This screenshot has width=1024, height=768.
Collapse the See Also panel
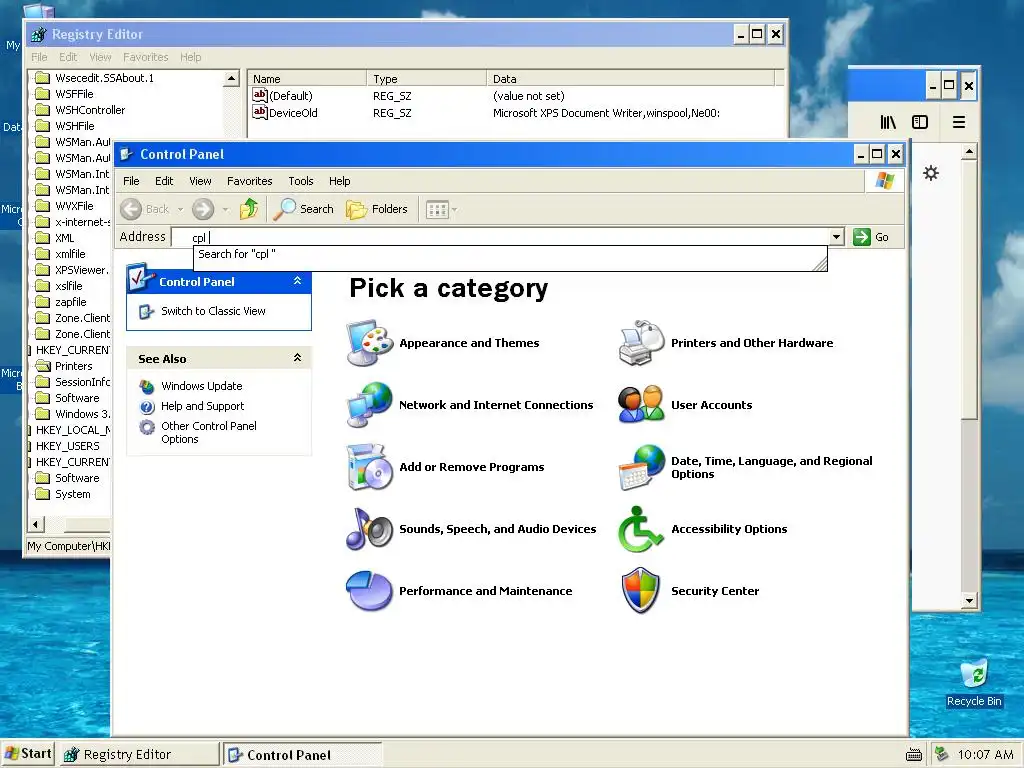(297, 358)
